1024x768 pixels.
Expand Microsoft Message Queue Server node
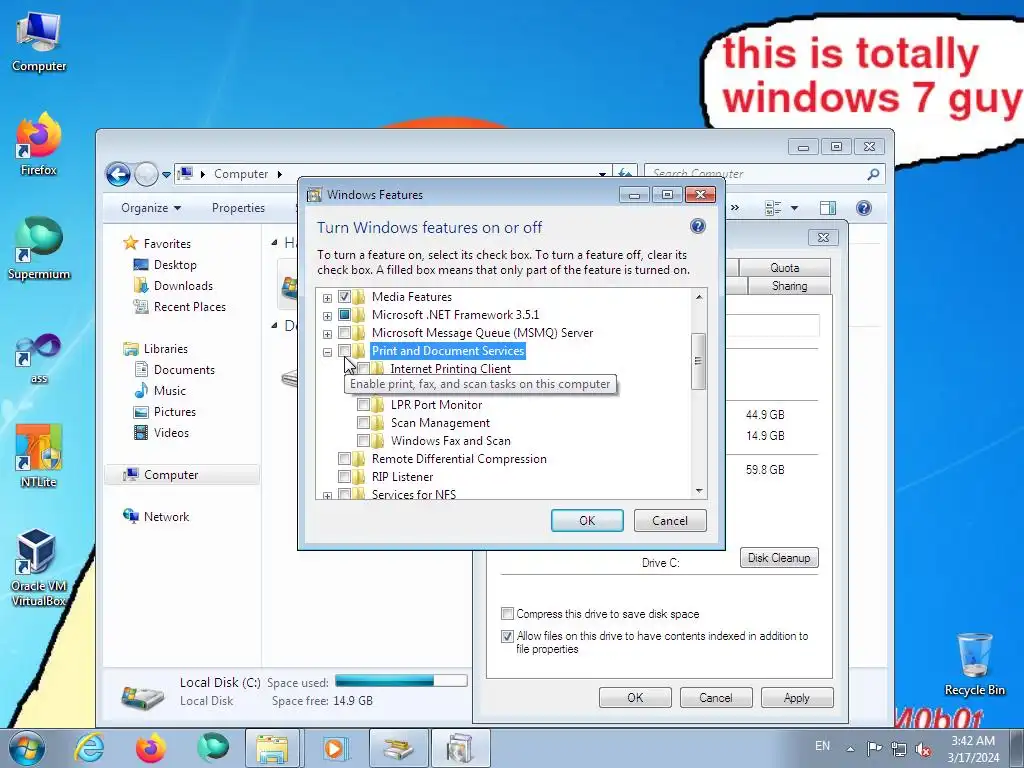pos(327,334)
